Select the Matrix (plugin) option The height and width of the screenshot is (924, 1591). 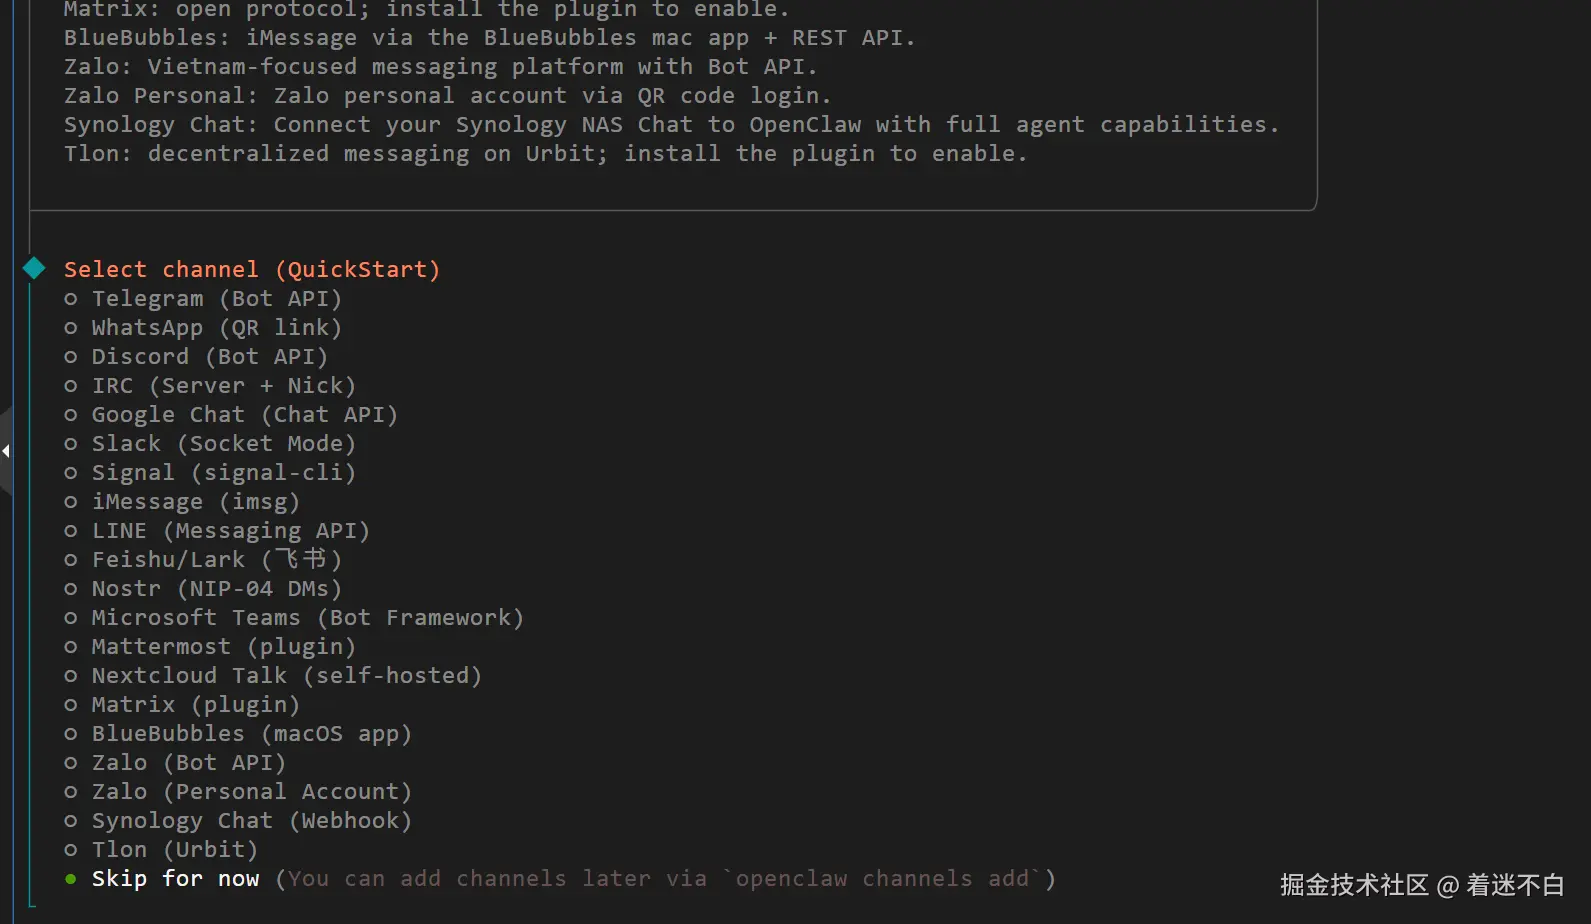tap(195, 705)
